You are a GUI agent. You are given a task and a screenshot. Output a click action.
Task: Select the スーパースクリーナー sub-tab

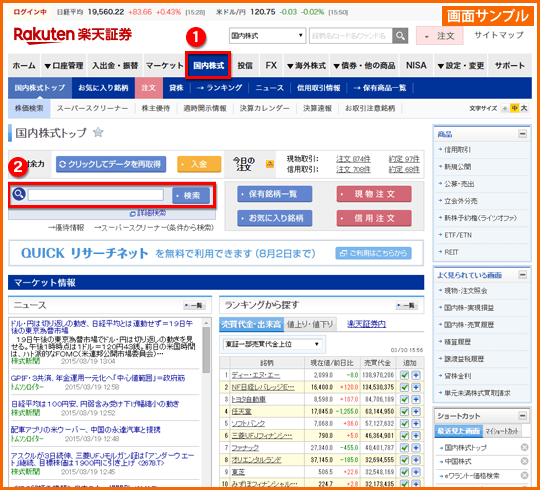[x=92, y=108]
